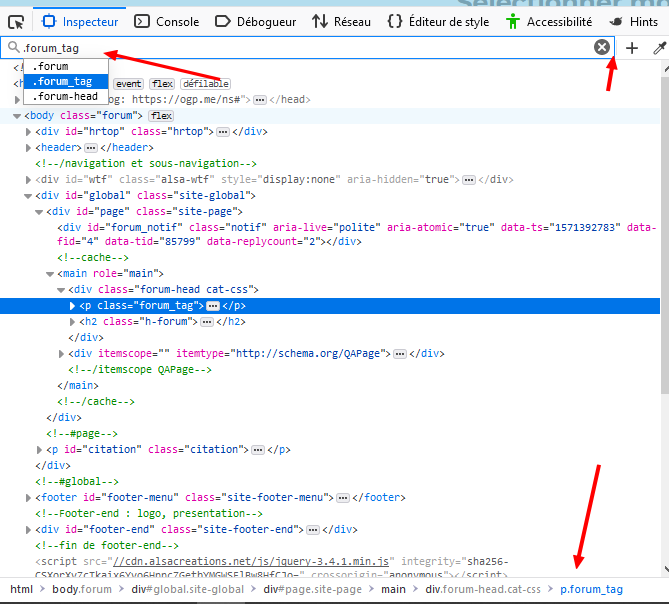The height and width of the screenshot is (604, 669).
Task: Click the défilable badge
Action: tap(205, 84)
